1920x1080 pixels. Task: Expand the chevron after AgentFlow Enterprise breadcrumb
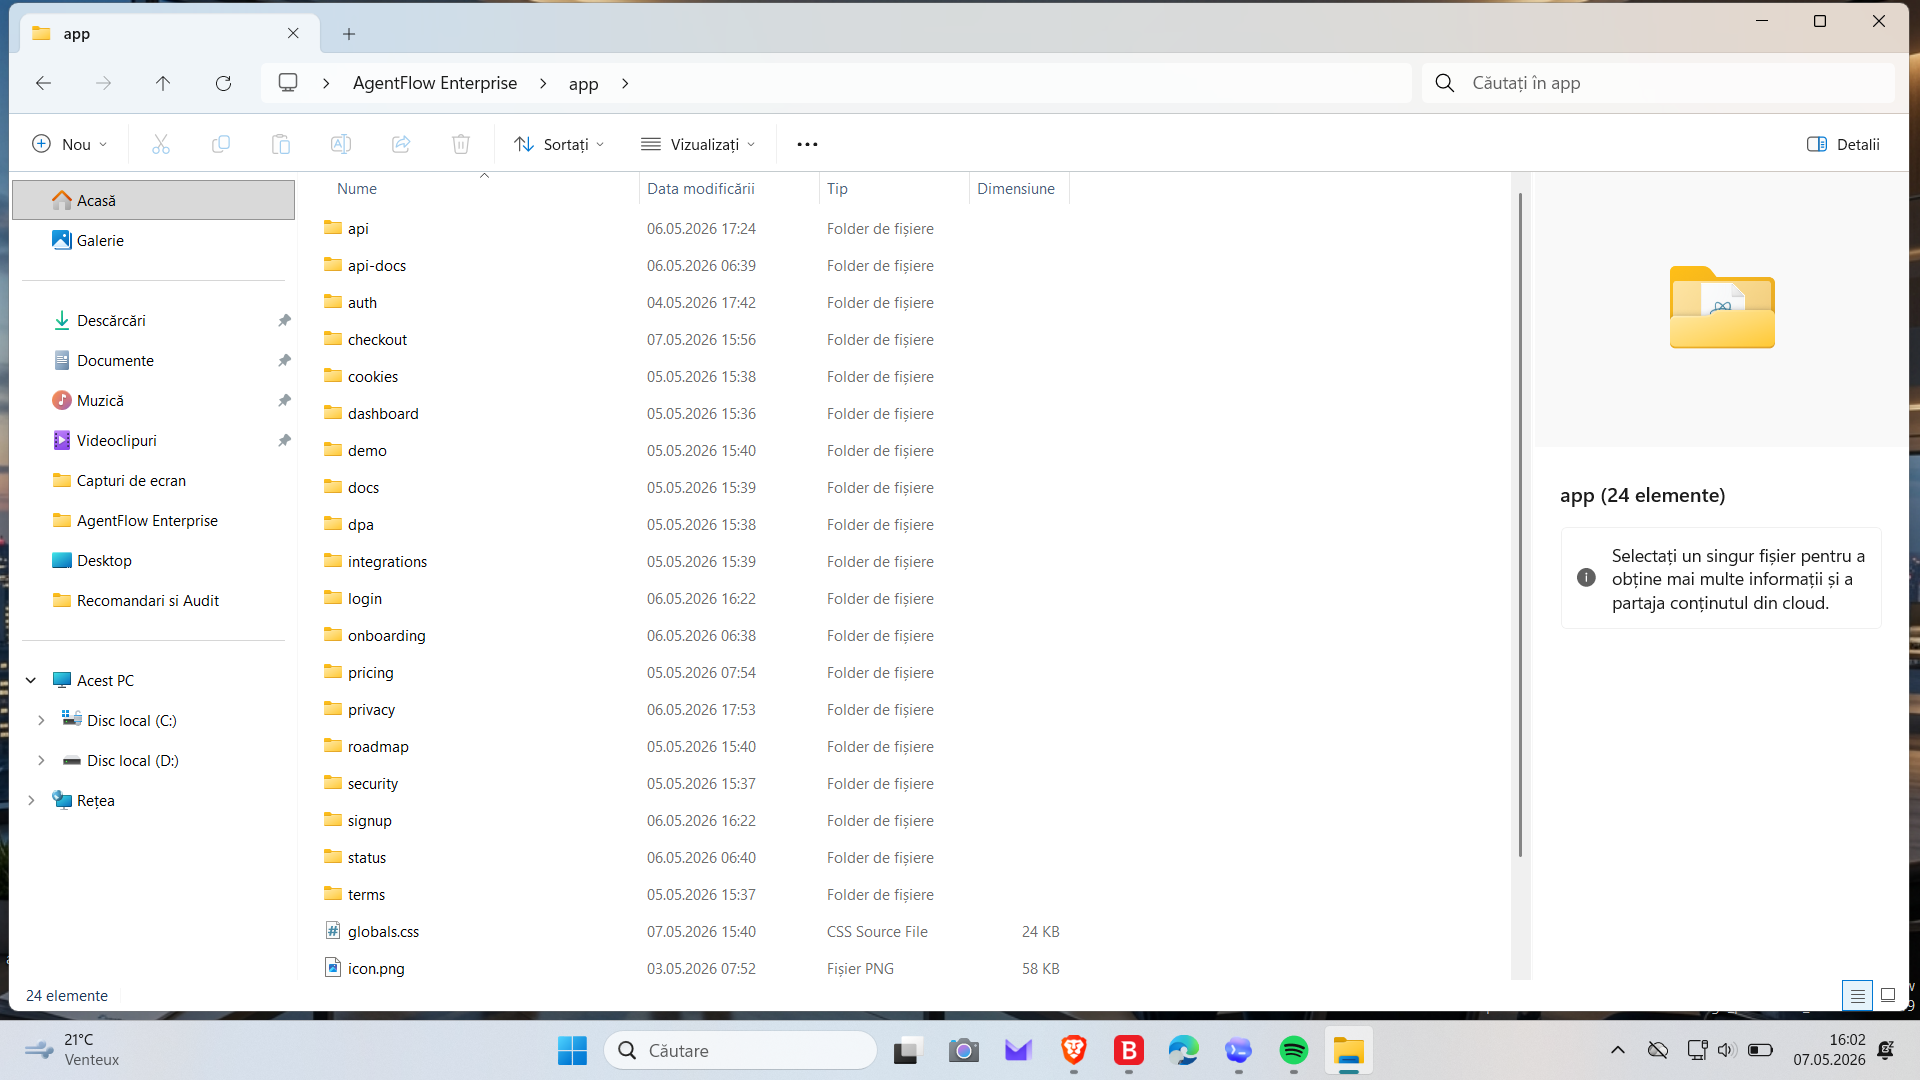pos(543,83)
